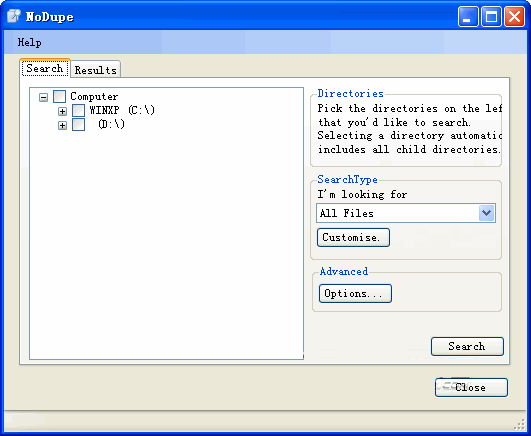Select the WINXP (C:\) tree label
The height and width of the screenshot is (436, 531).
coord(122,110)
